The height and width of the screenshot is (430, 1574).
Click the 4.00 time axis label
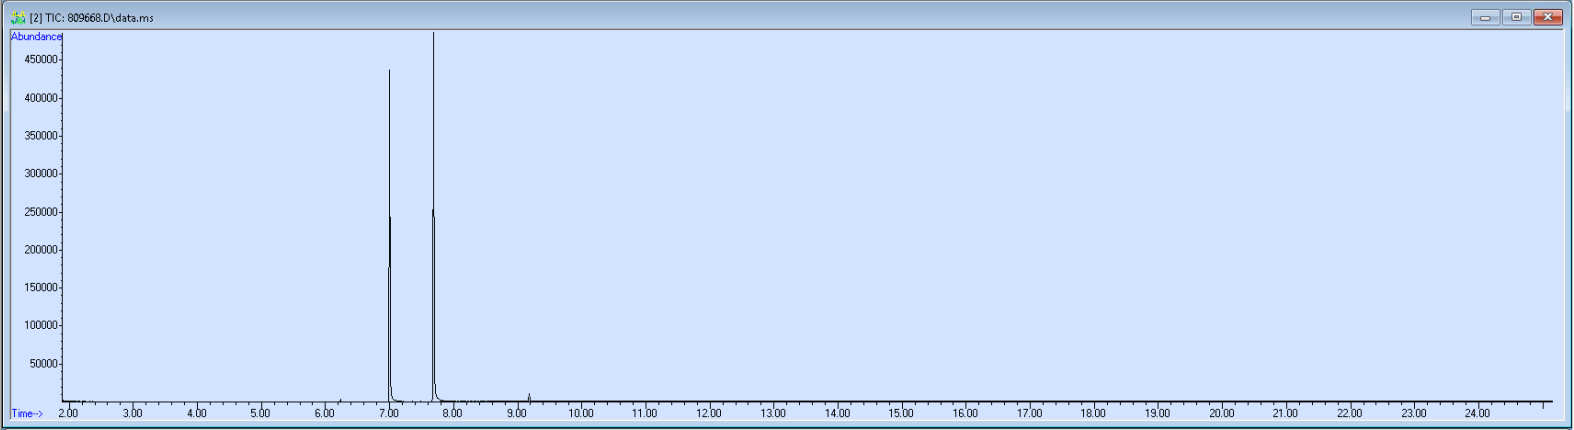click(196, 413)
